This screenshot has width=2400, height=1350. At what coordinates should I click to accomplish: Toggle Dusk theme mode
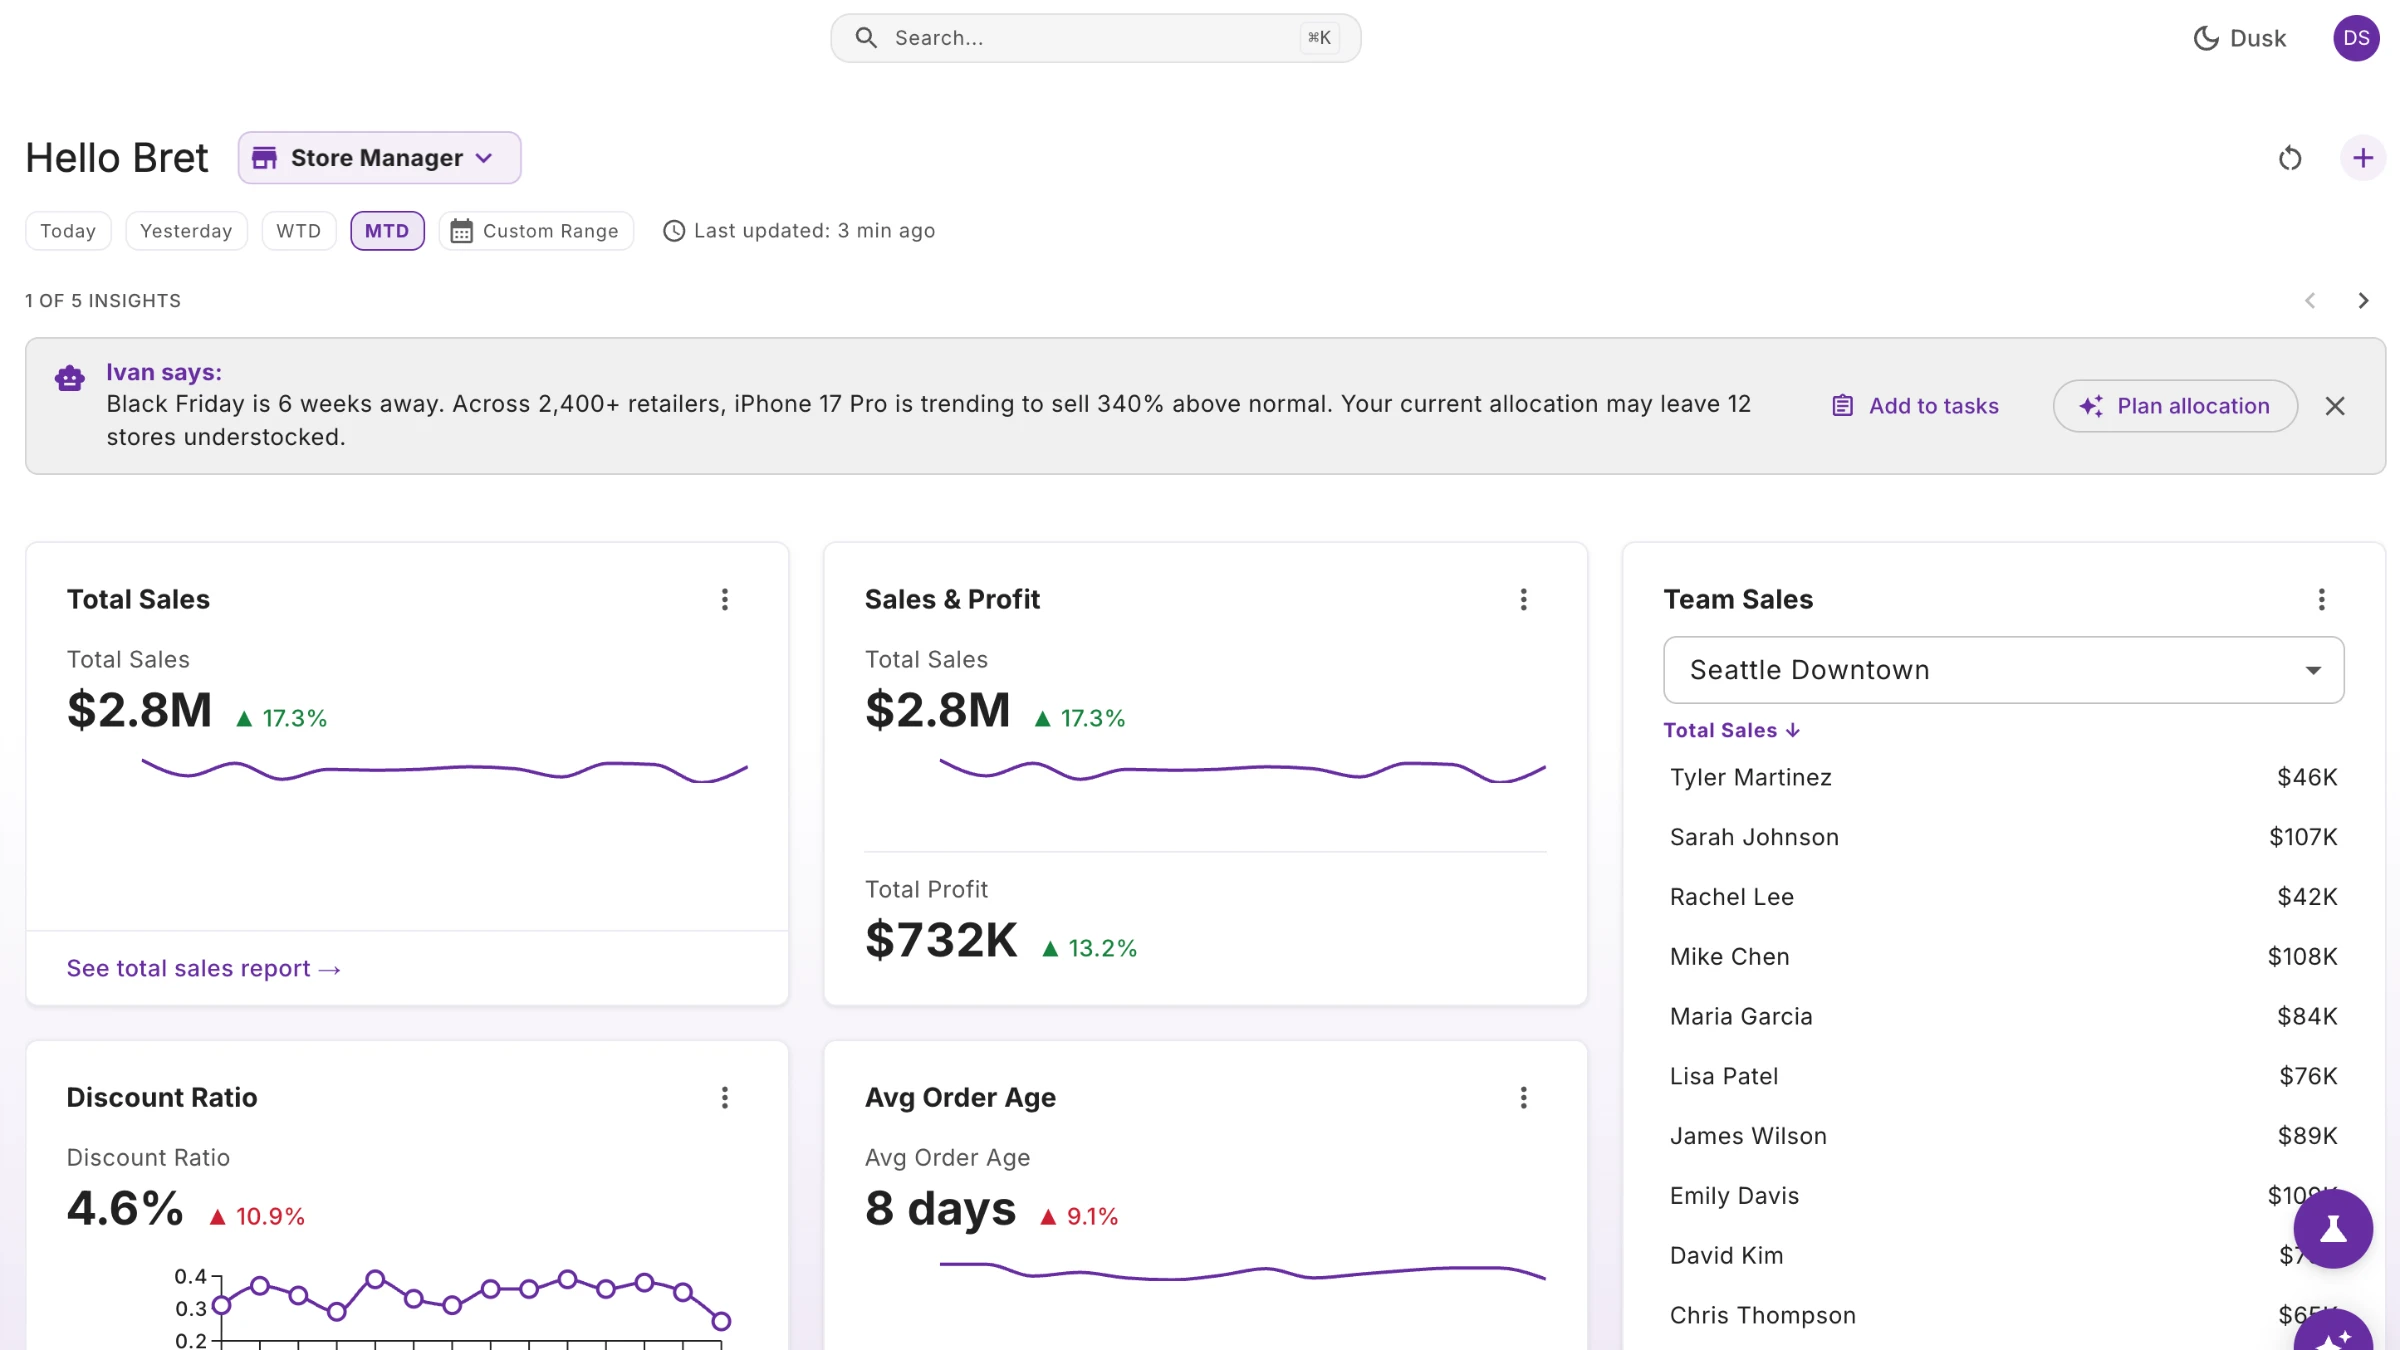point(2239,38)
